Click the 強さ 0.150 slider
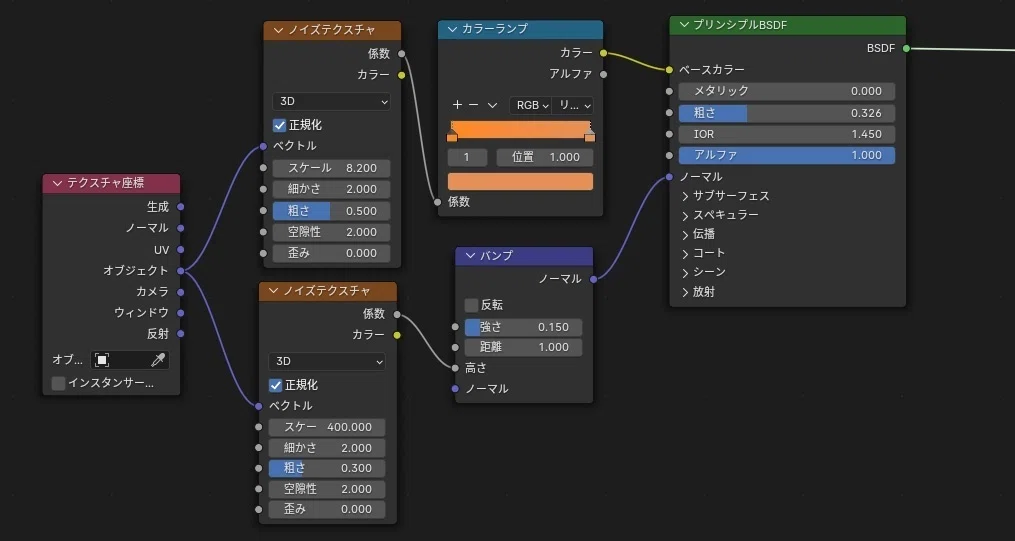This screenshot has width=1015, height=541. [x=523, y=327]
